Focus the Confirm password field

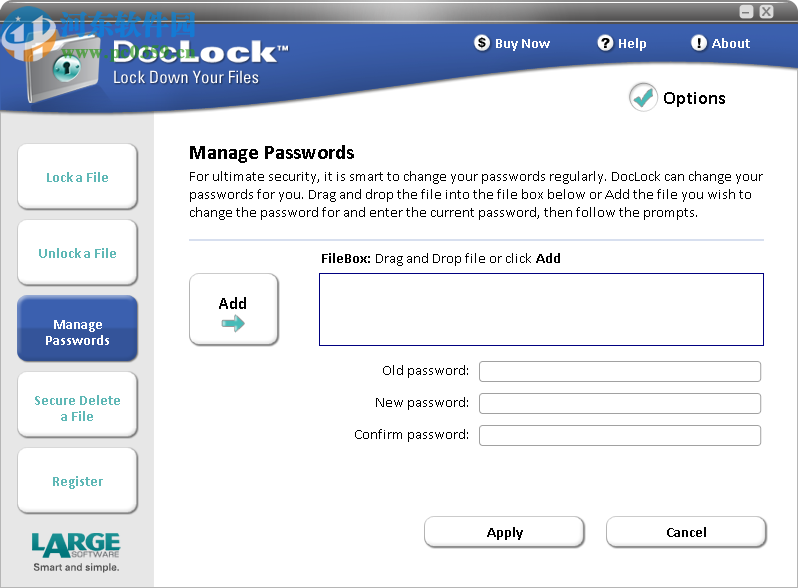click(620, 435)
